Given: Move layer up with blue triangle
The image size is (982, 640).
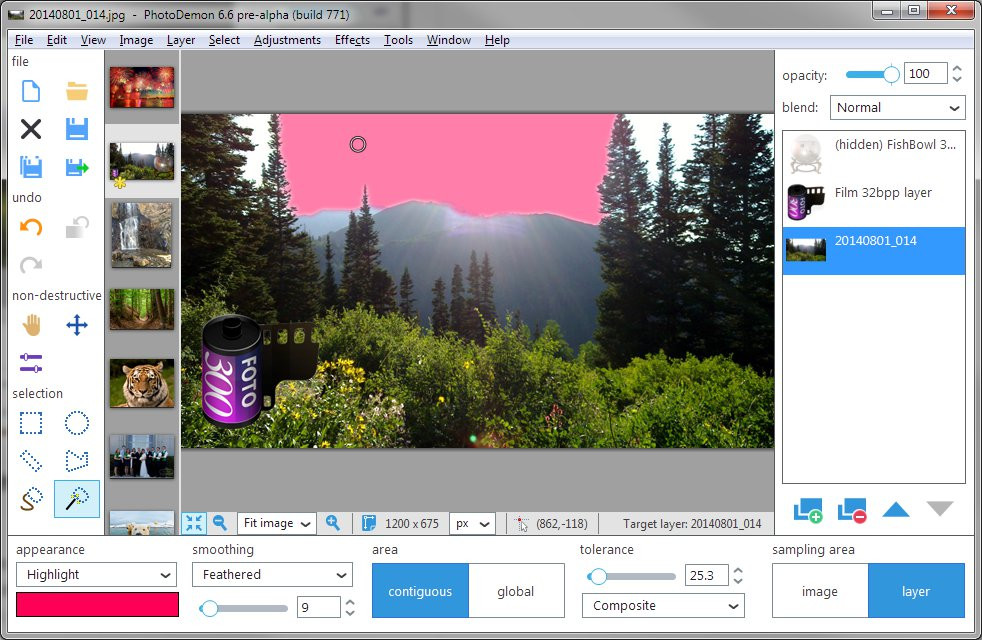Looking at the screenshot, I should click(896, 509).
